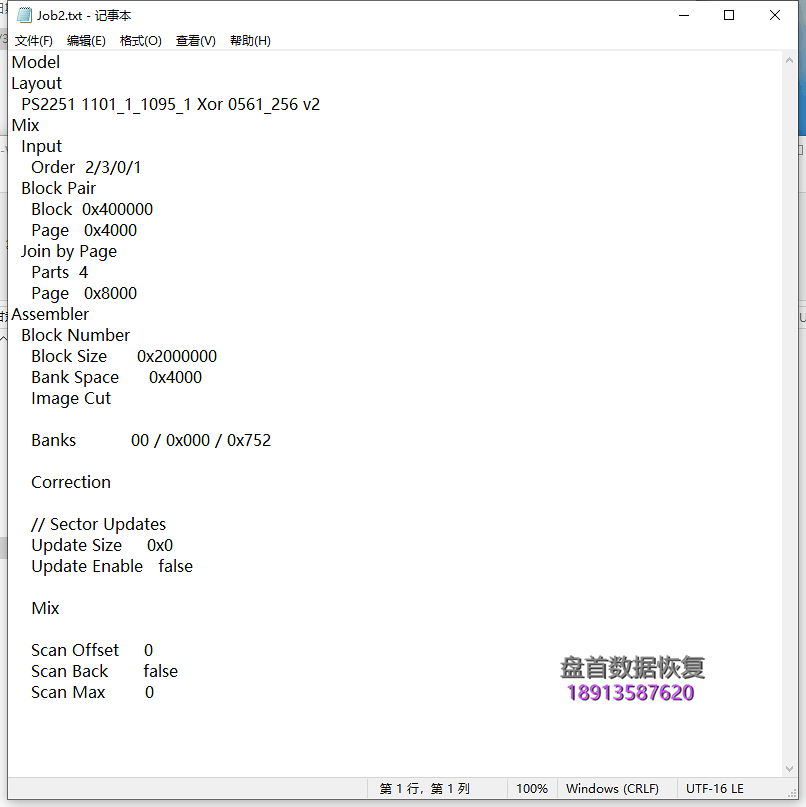
Task: Close the Job2.txt Notepad window
Action: tap(775, 16)
